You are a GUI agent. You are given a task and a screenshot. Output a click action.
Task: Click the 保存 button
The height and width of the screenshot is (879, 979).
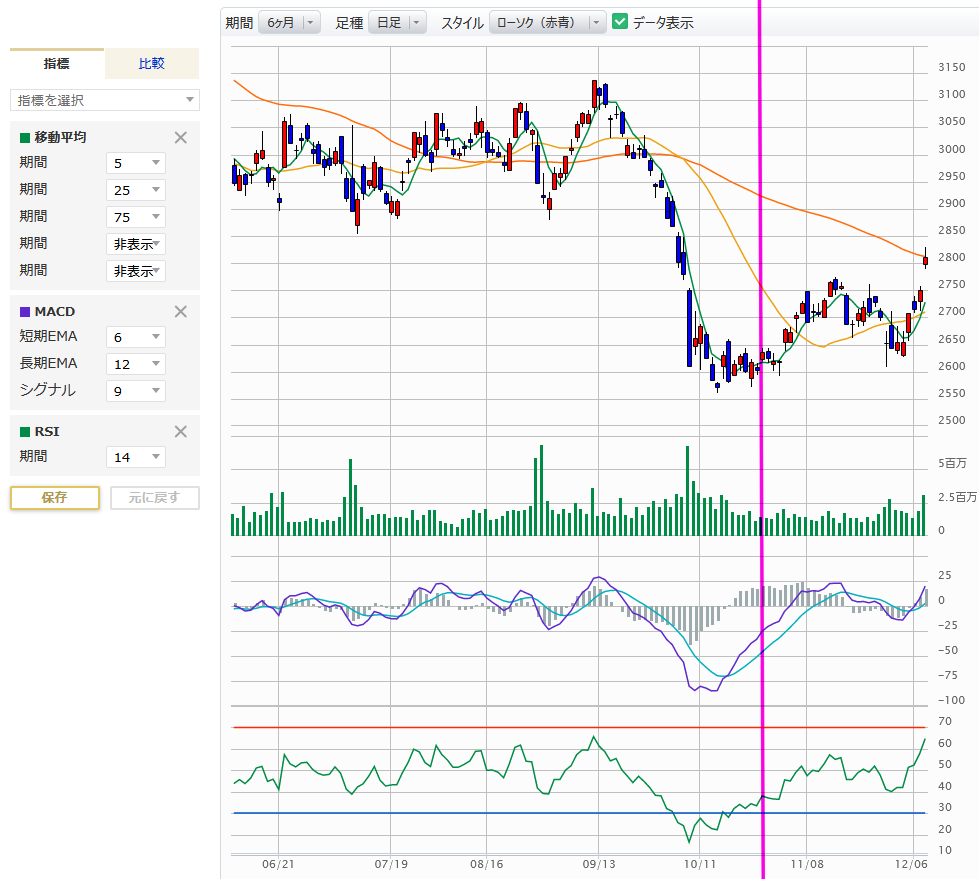[x=55, y=497]
